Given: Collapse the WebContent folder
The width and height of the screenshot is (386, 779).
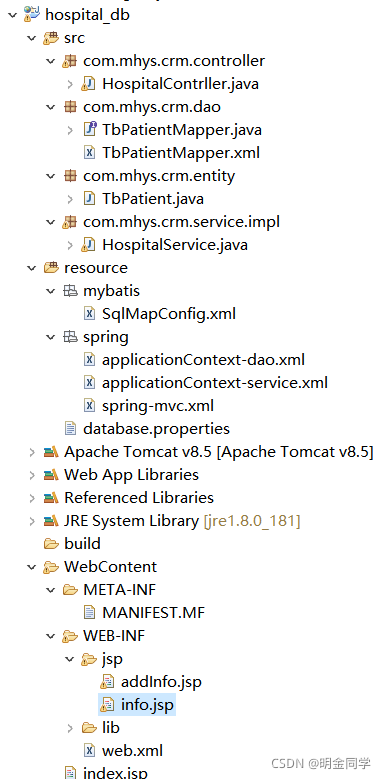Looking at the screenshot, I should tap(32, 567).
